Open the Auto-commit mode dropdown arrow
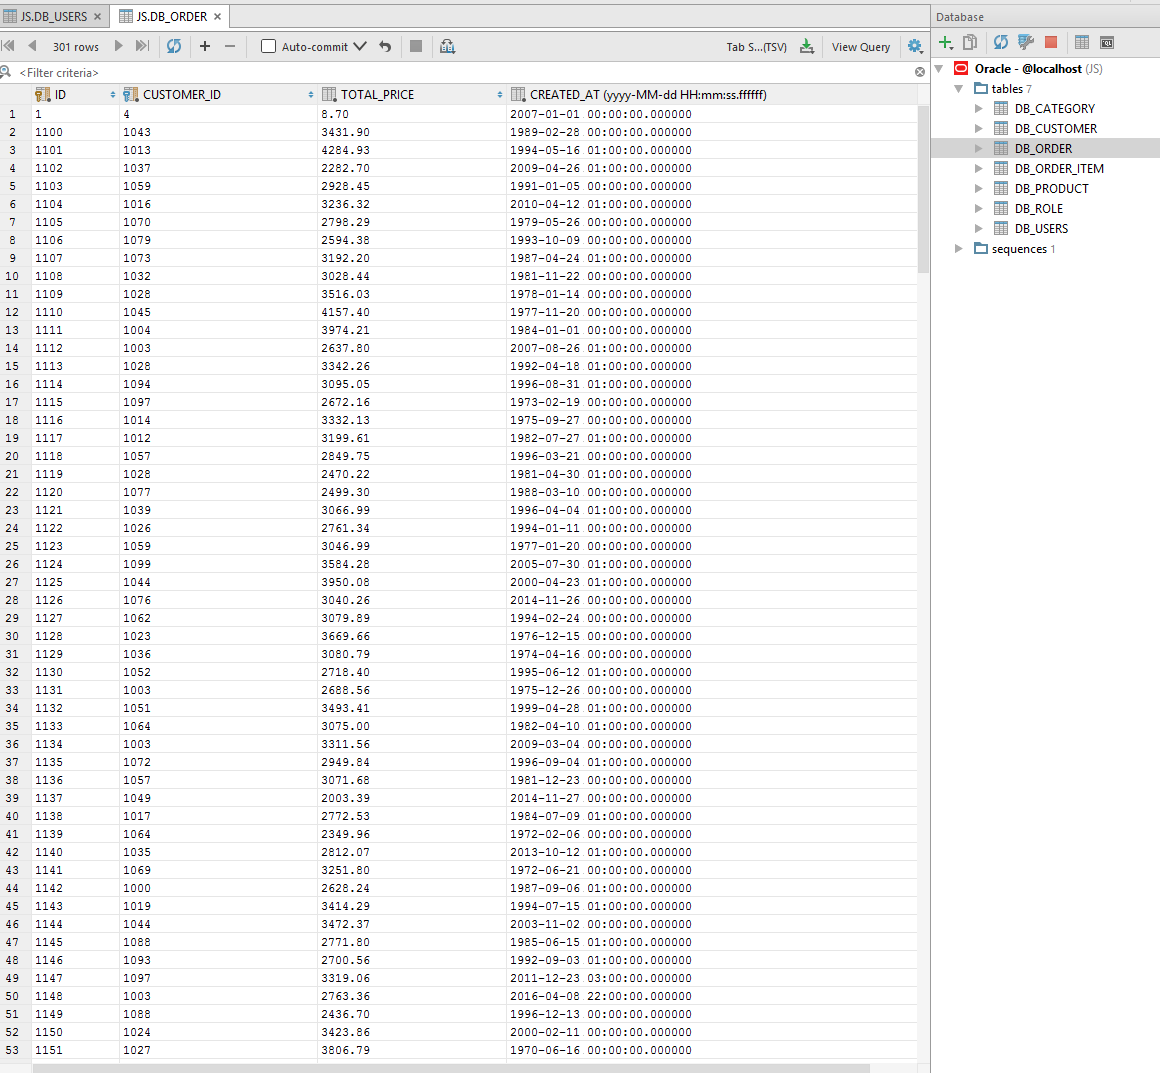This screenshot has height=1073, width=1160. (360, 46)
